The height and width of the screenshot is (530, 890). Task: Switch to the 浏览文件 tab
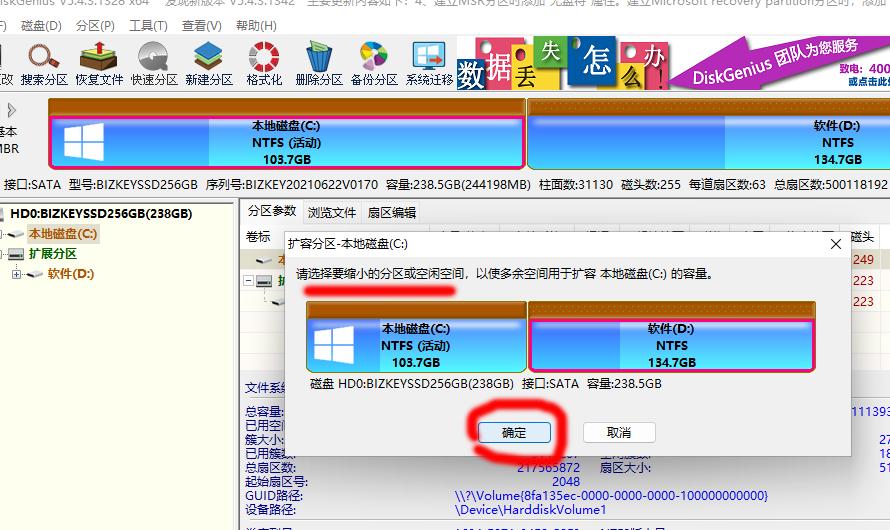point(331,213)
